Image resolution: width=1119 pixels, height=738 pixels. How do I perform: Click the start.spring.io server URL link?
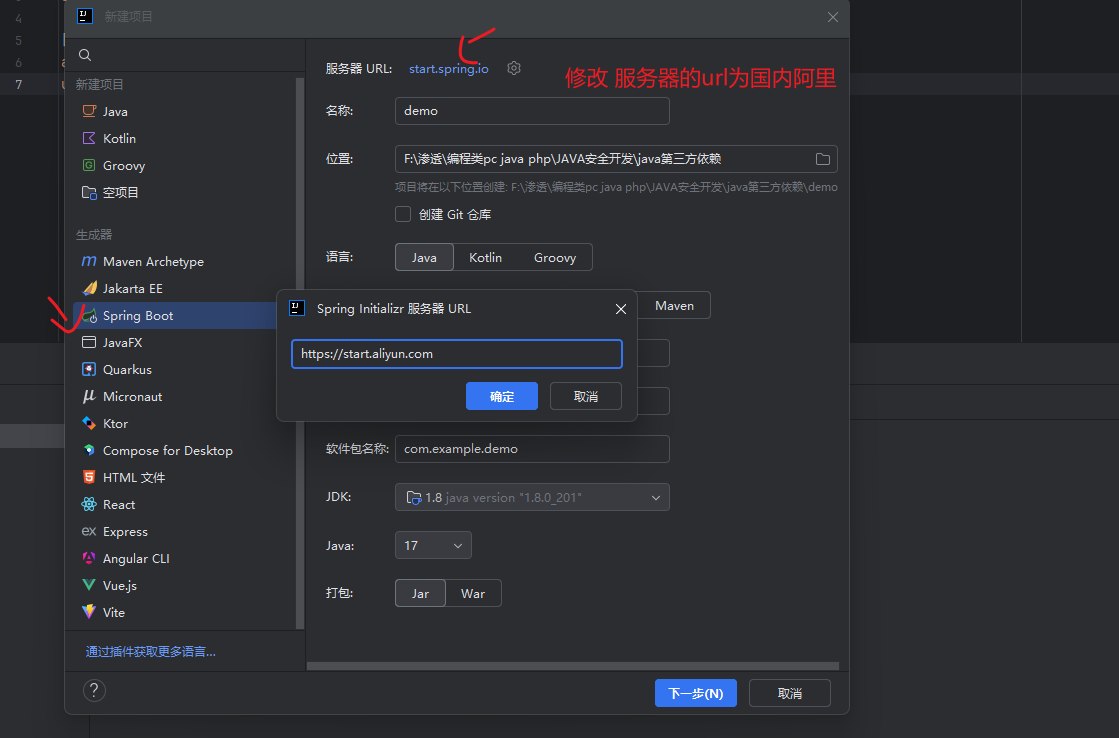click(x=449, y=69)
